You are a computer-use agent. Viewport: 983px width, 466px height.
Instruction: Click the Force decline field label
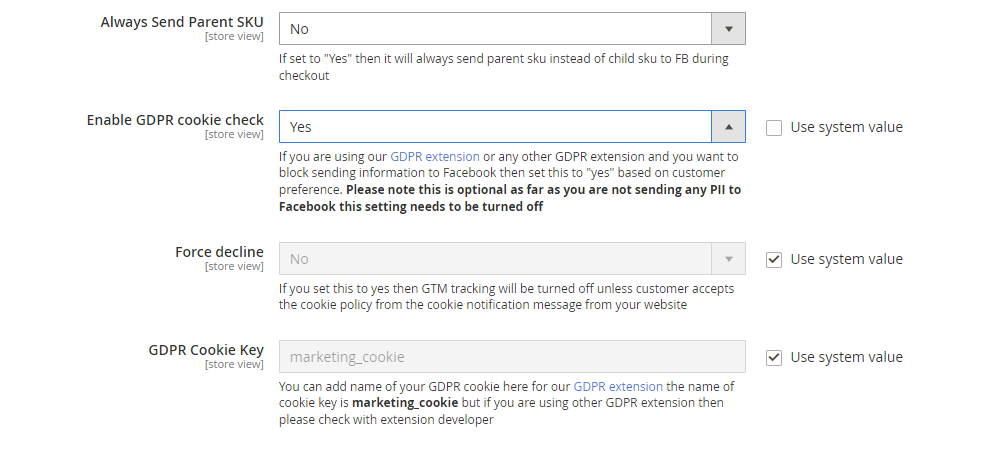pyautogui.click(x=219, y=252)
